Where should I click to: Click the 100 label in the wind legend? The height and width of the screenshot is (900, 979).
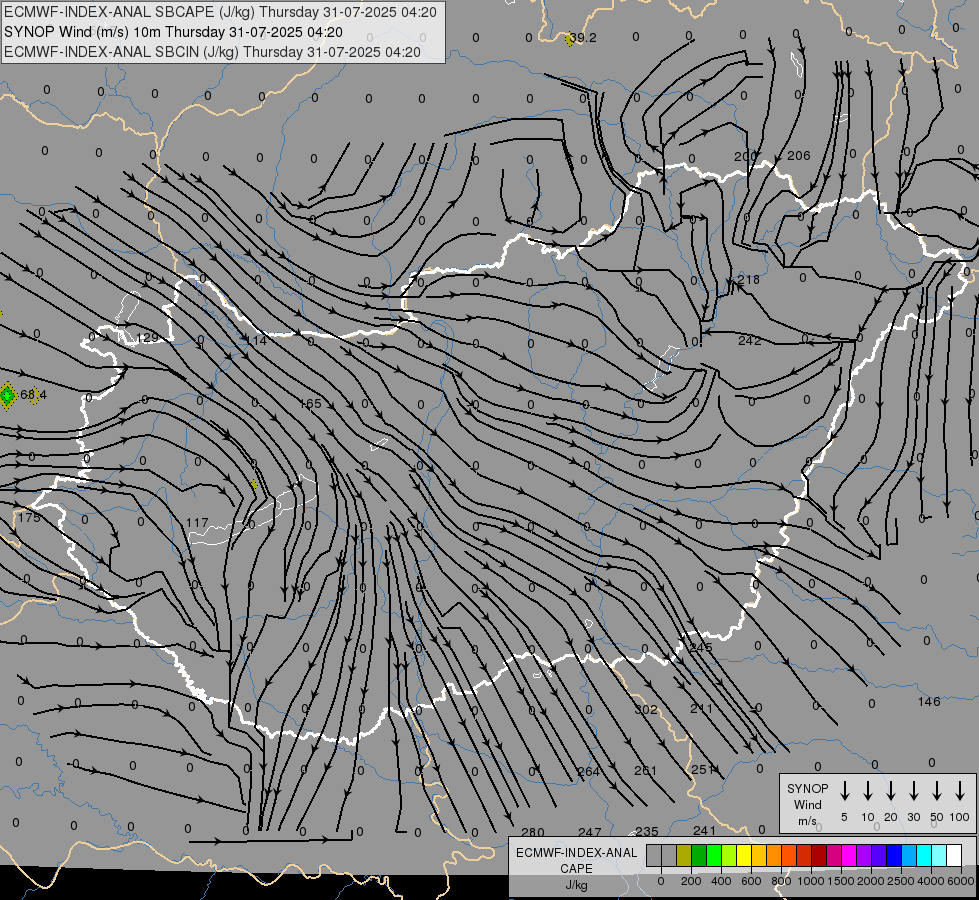(960, 817)
